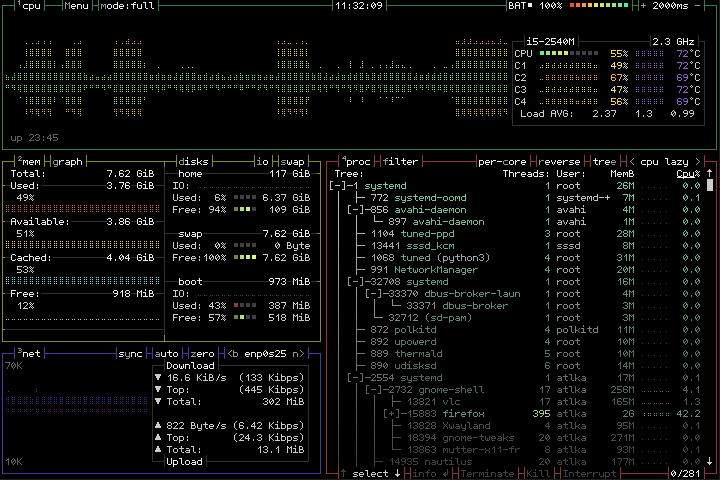
Task: Toggle disk io mode
Action: coord(262,162)
